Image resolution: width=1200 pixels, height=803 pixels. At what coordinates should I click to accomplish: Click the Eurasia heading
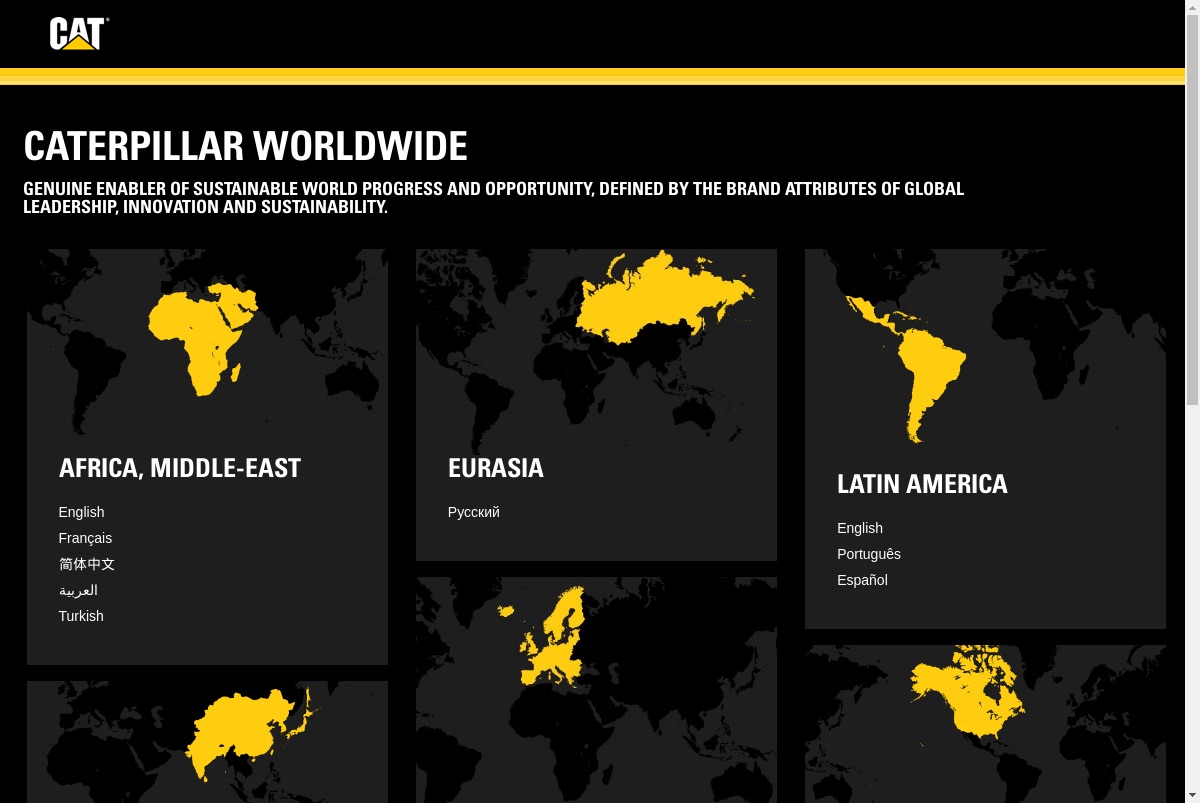click(496, 468)
